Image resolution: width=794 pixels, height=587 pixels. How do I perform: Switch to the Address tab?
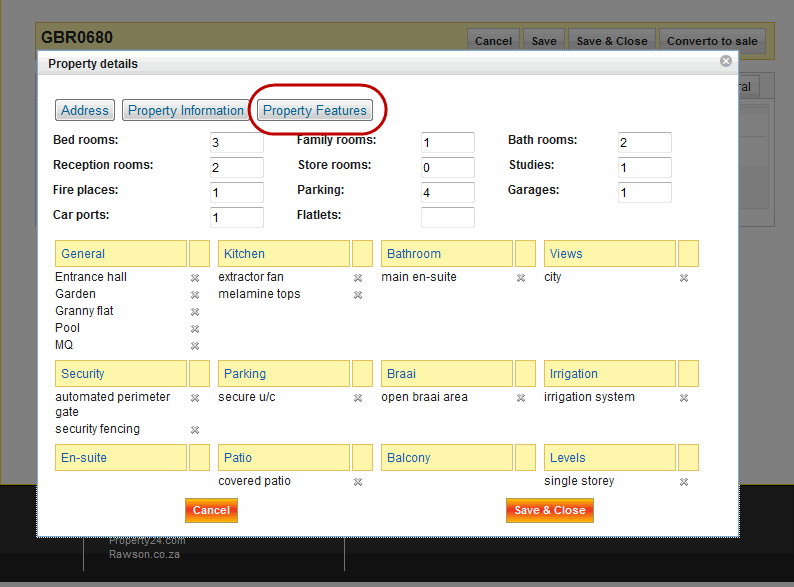(85, 111)
